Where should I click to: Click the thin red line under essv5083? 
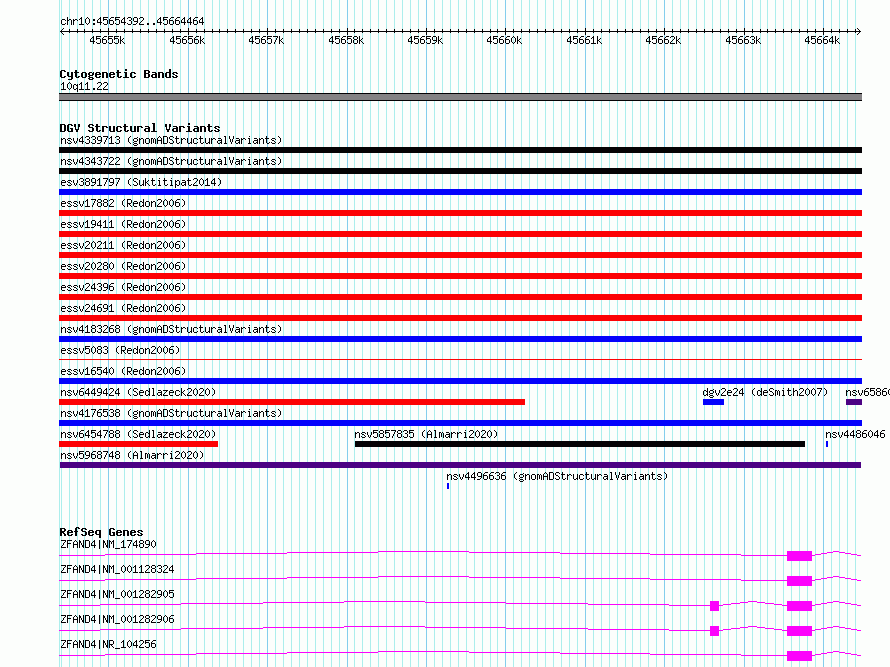(460, 360)
